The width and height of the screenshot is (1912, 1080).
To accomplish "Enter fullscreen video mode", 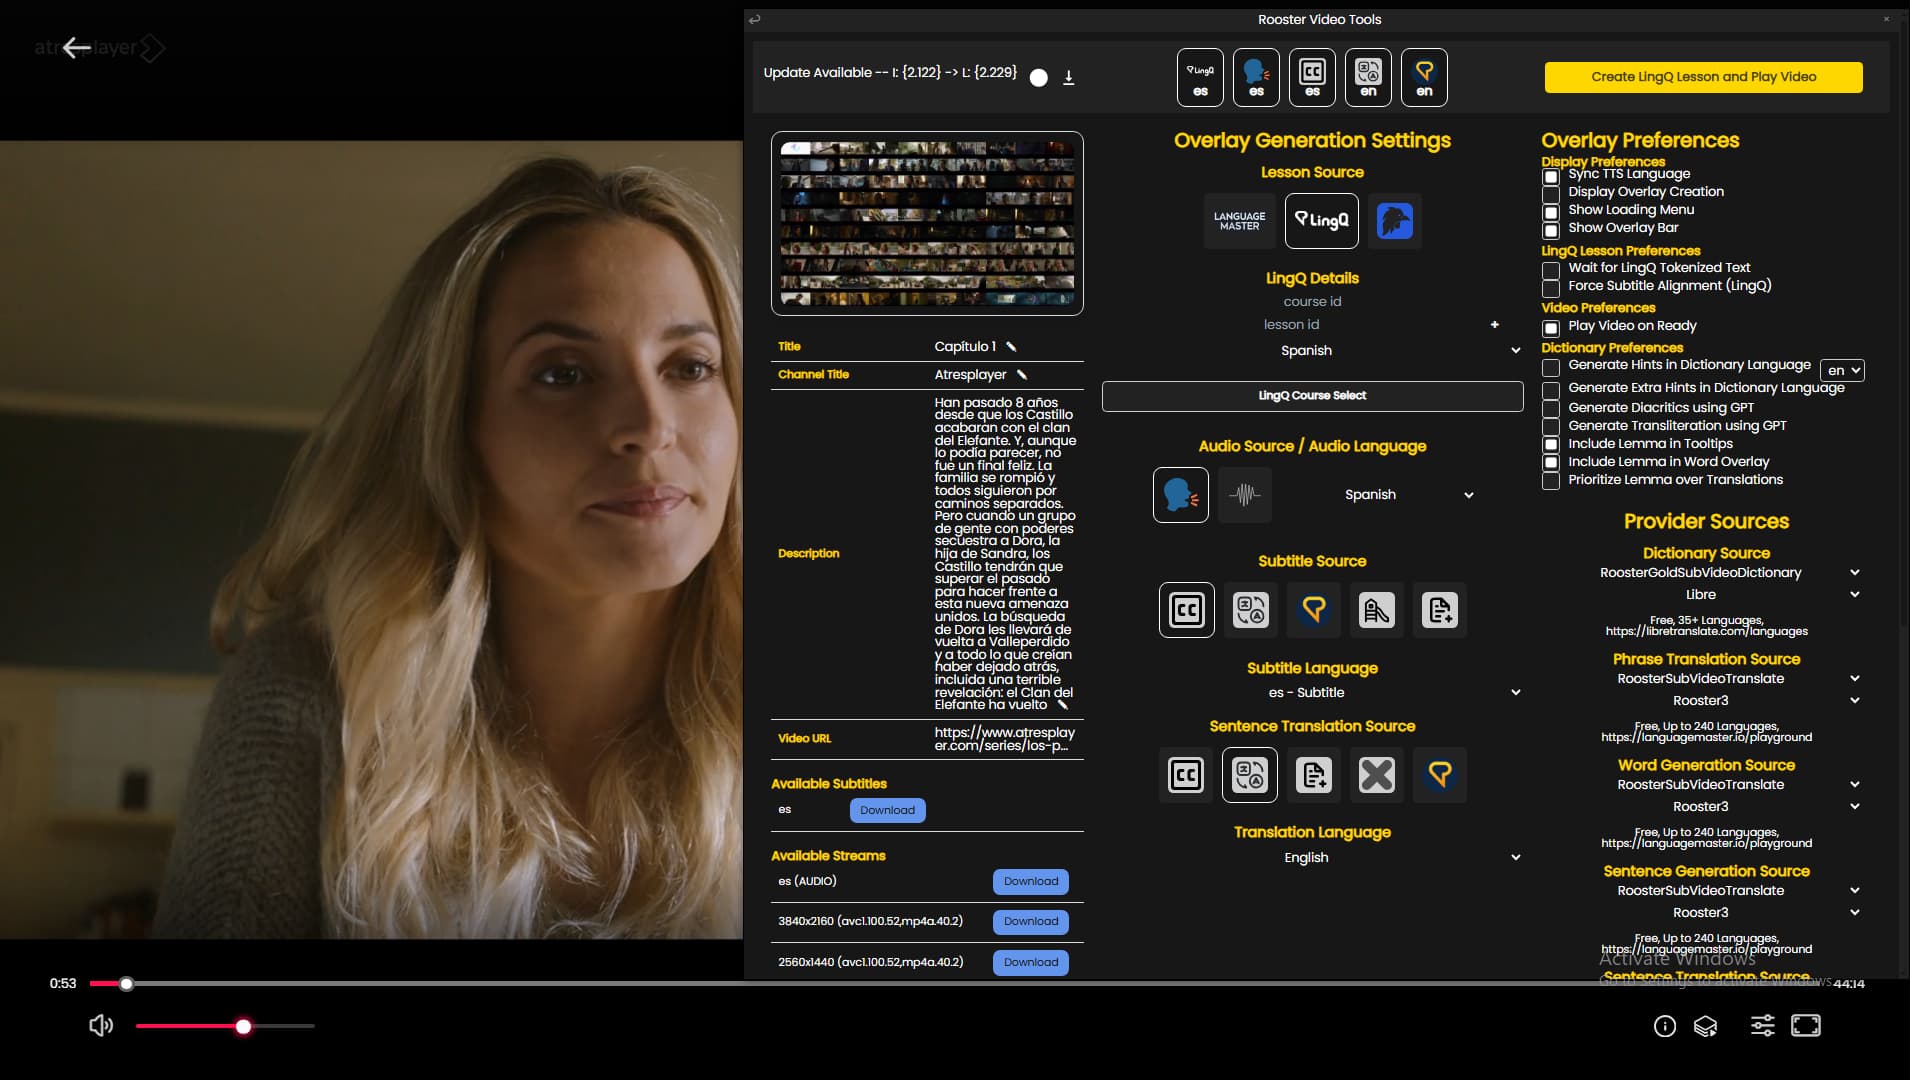I will [x=1805, y=1026].
